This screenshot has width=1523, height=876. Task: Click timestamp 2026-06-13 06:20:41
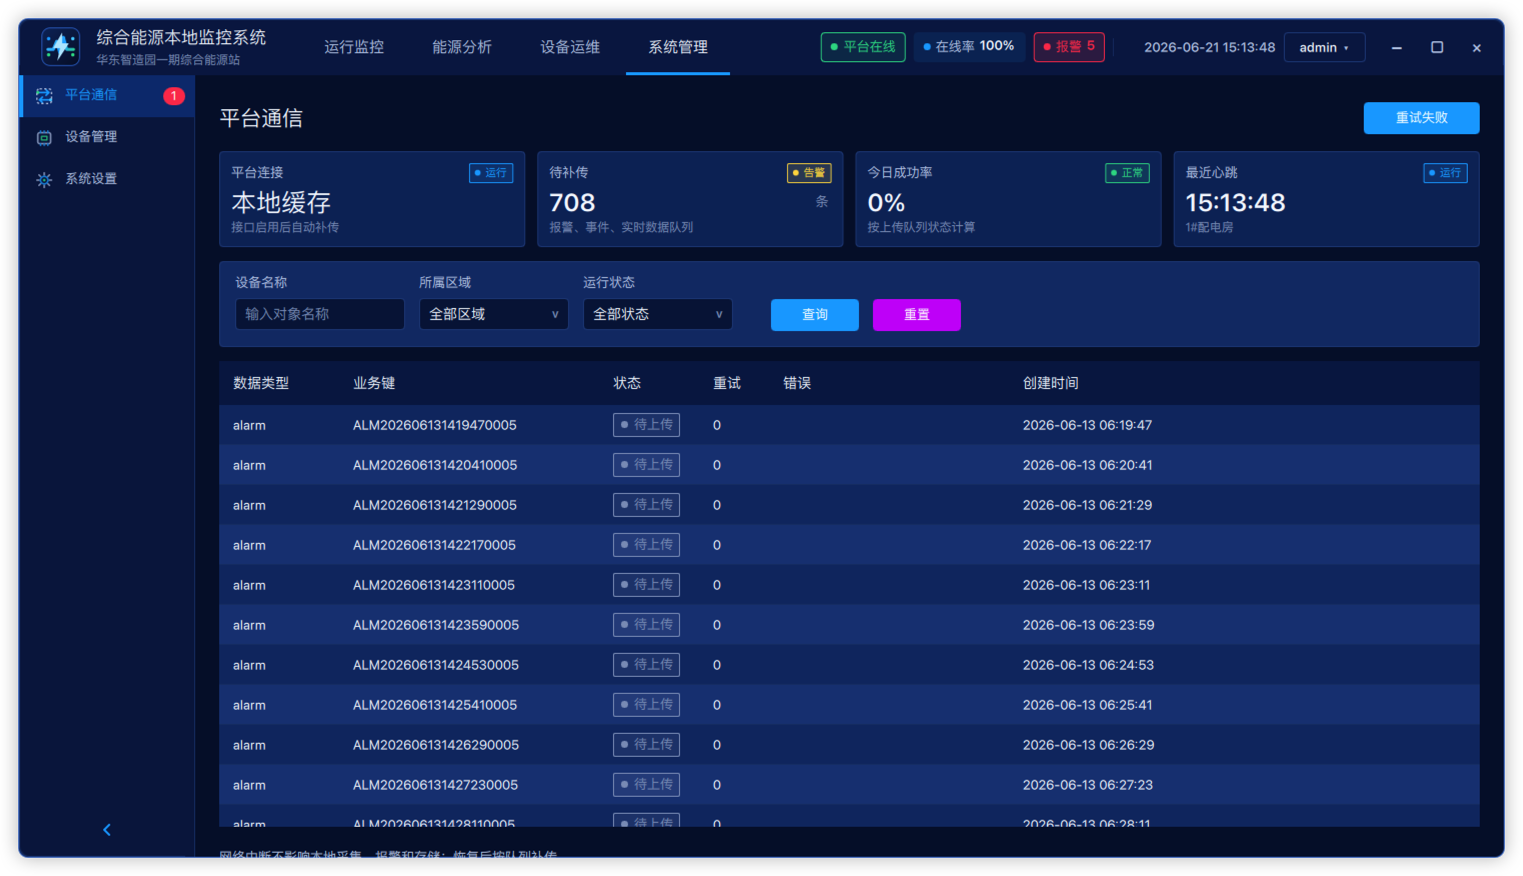pyautogui.click(x=1087, y=465)
